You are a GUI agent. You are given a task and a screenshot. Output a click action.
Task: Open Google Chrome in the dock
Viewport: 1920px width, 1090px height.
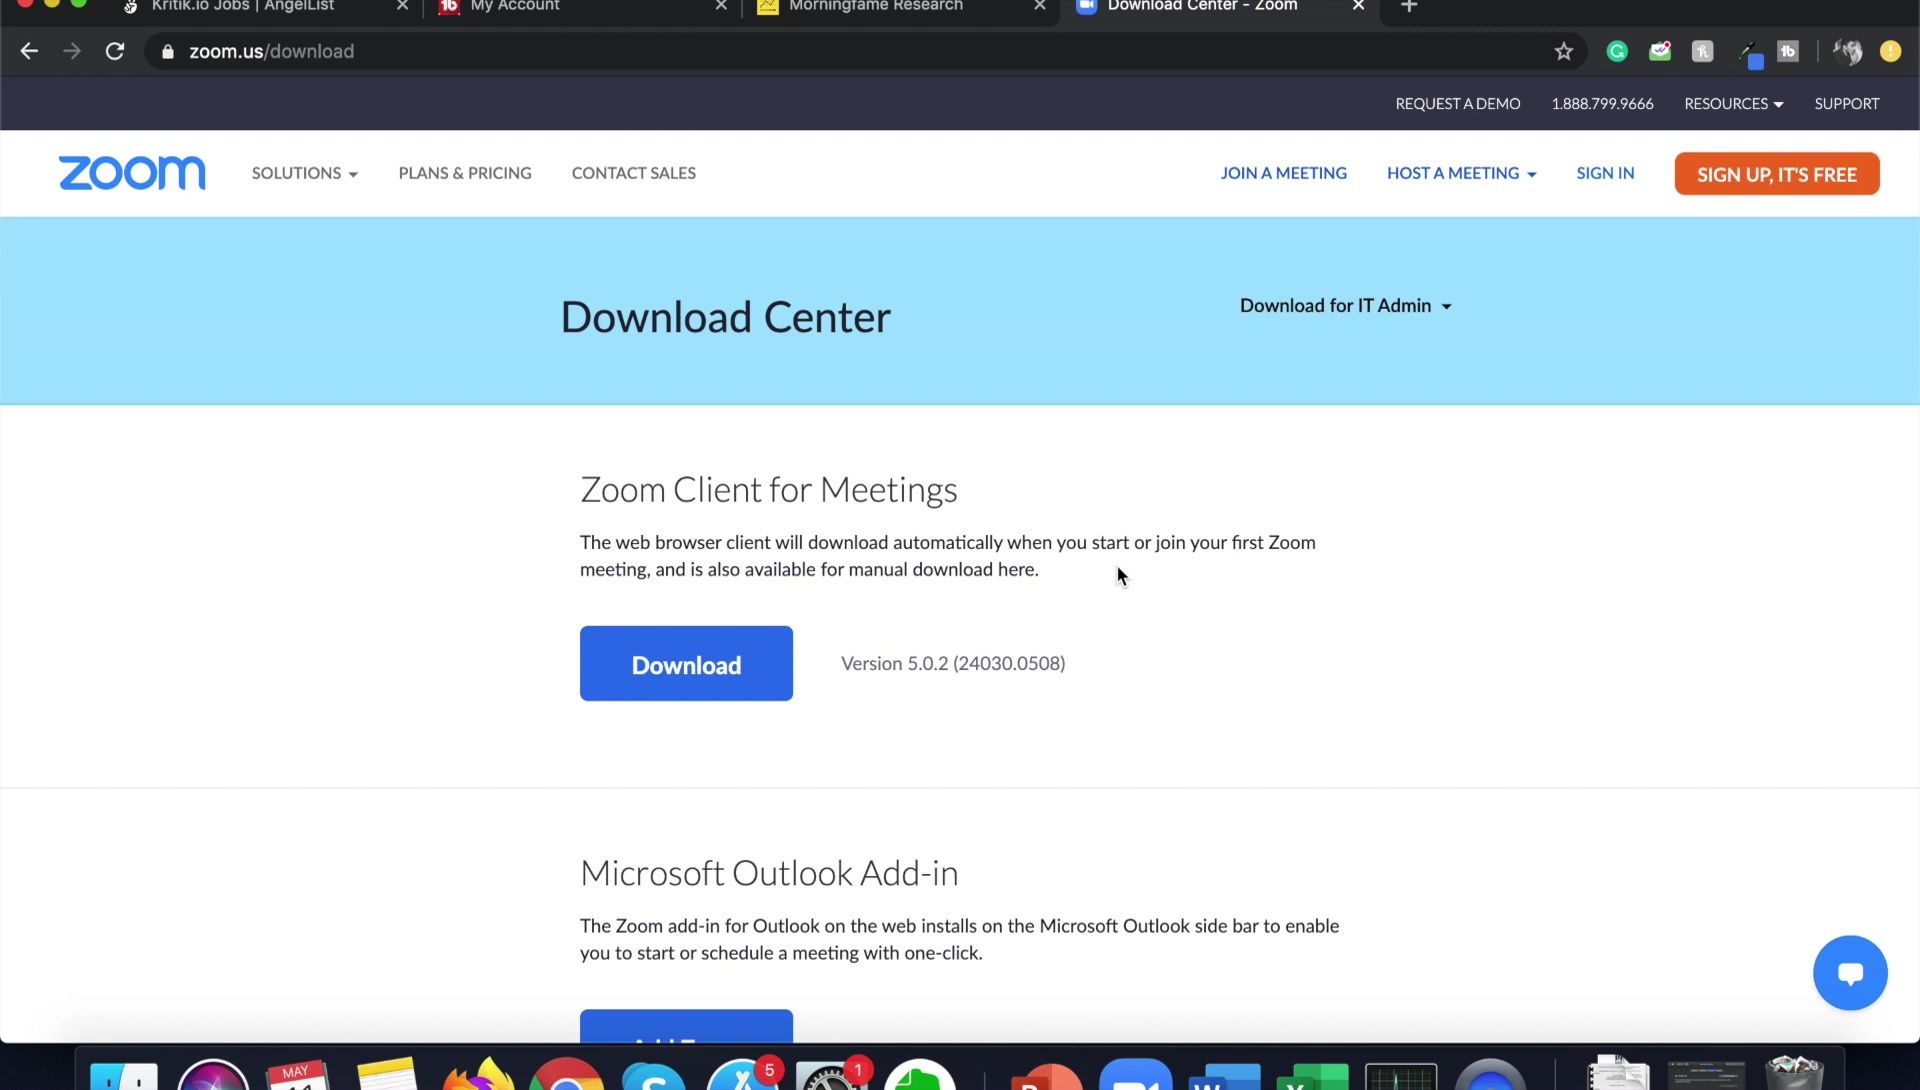566,1075
